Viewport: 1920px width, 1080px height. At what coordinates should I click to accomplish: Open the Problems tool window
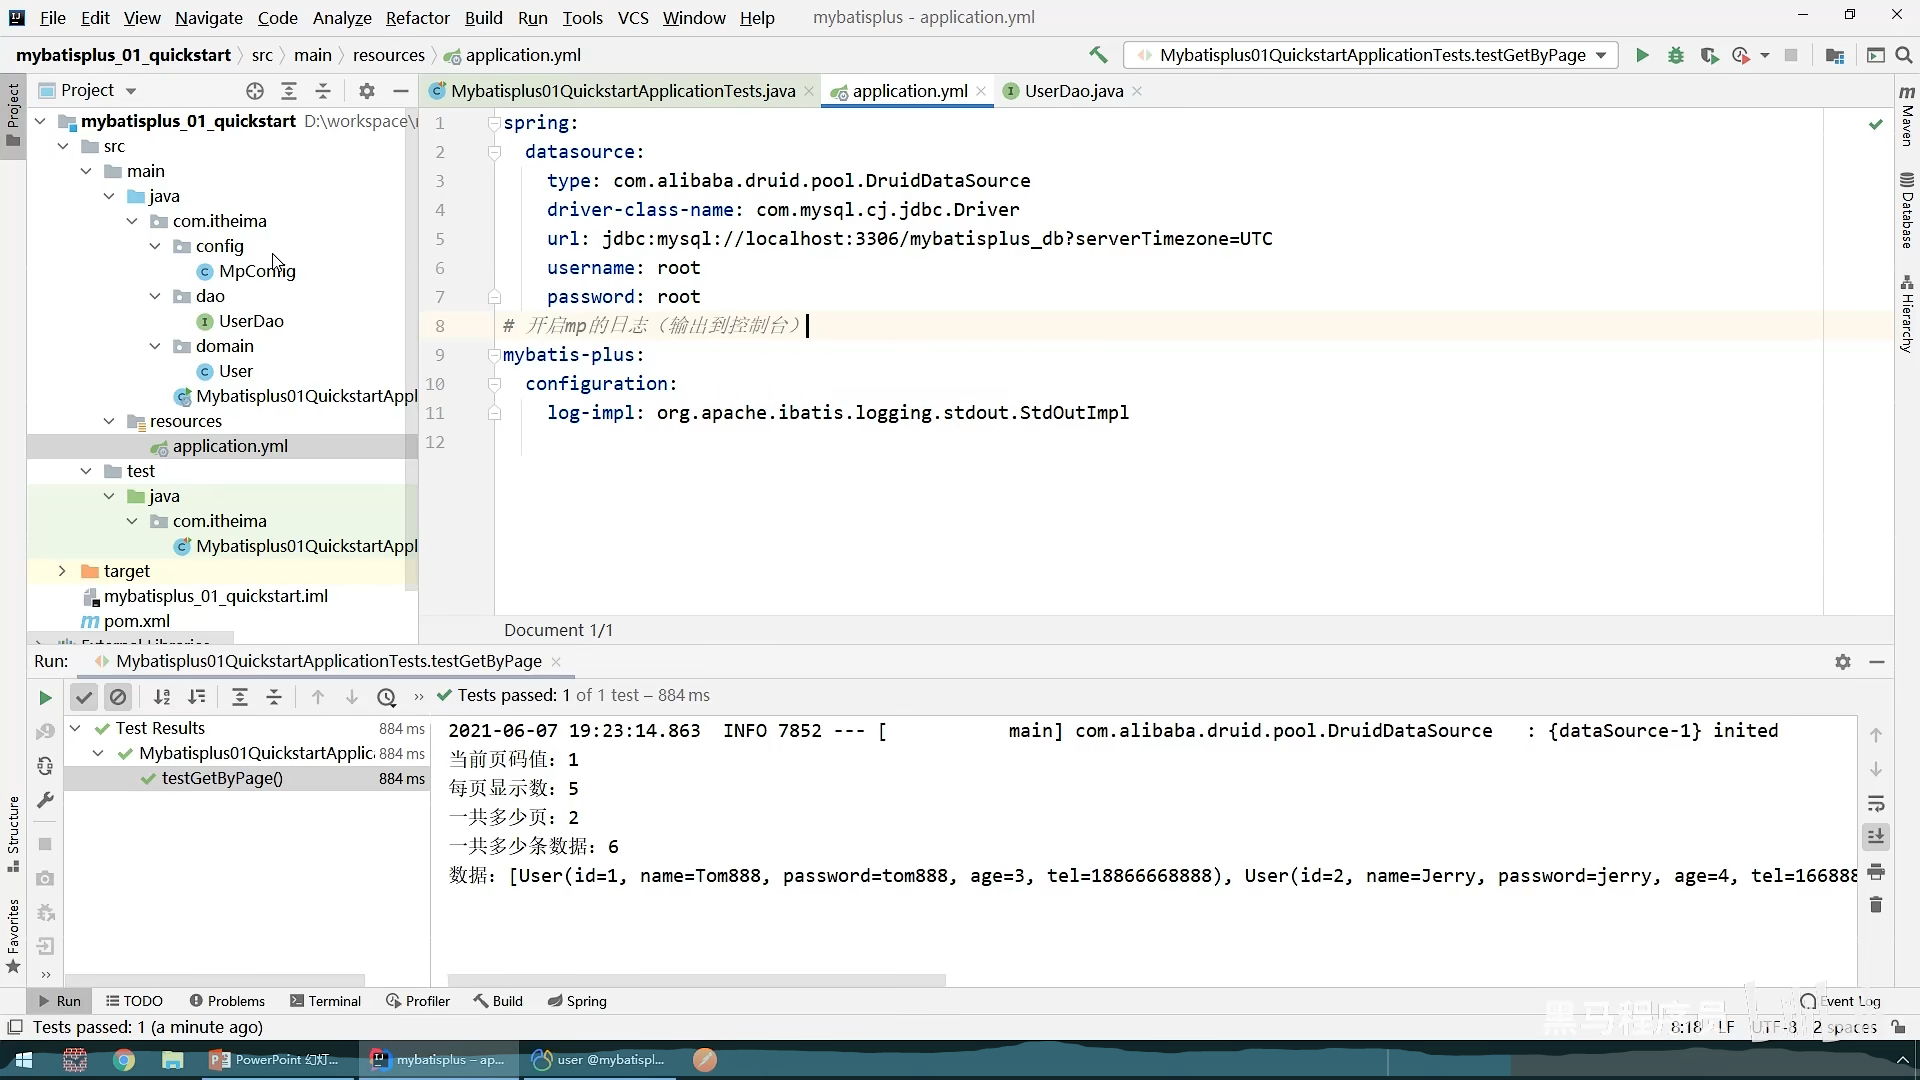228,1001
